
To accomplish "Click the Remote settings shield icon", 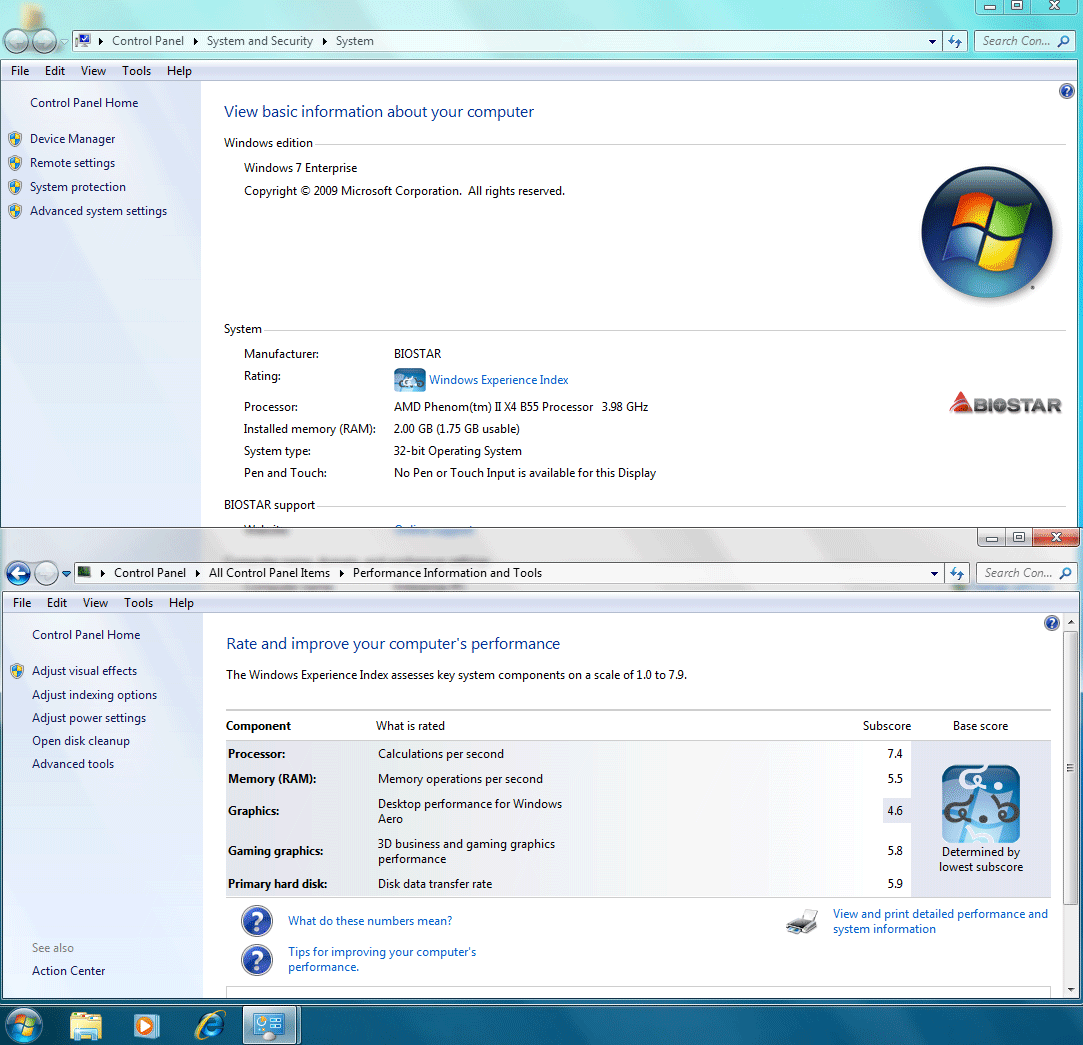I will click(x=15, y=163).
